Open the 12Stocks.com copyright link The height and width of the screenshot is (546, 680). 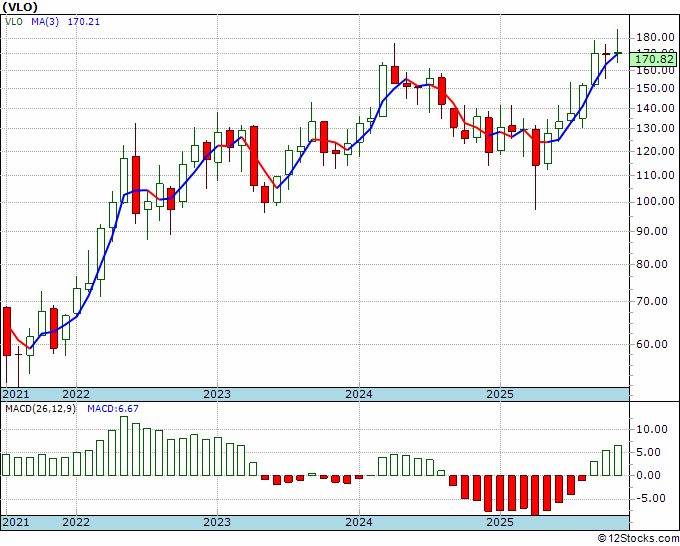(638, 539)
